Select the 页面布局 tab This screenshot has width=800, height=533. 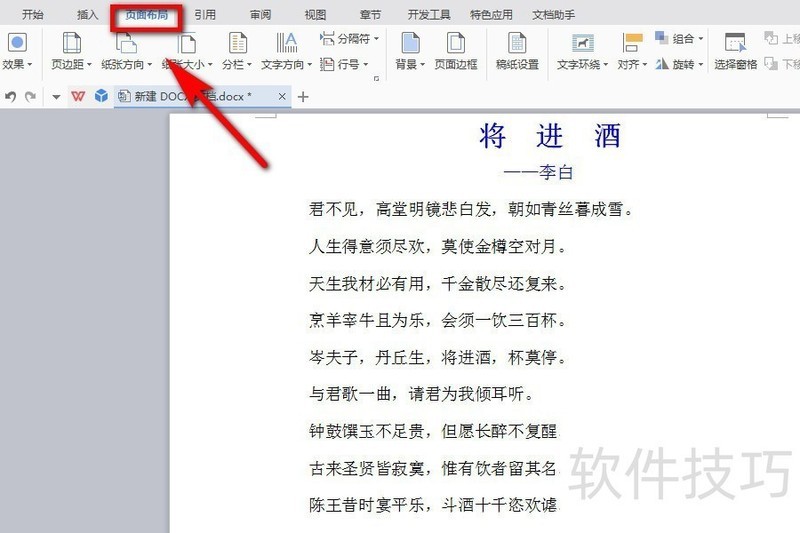pos(146,14)
